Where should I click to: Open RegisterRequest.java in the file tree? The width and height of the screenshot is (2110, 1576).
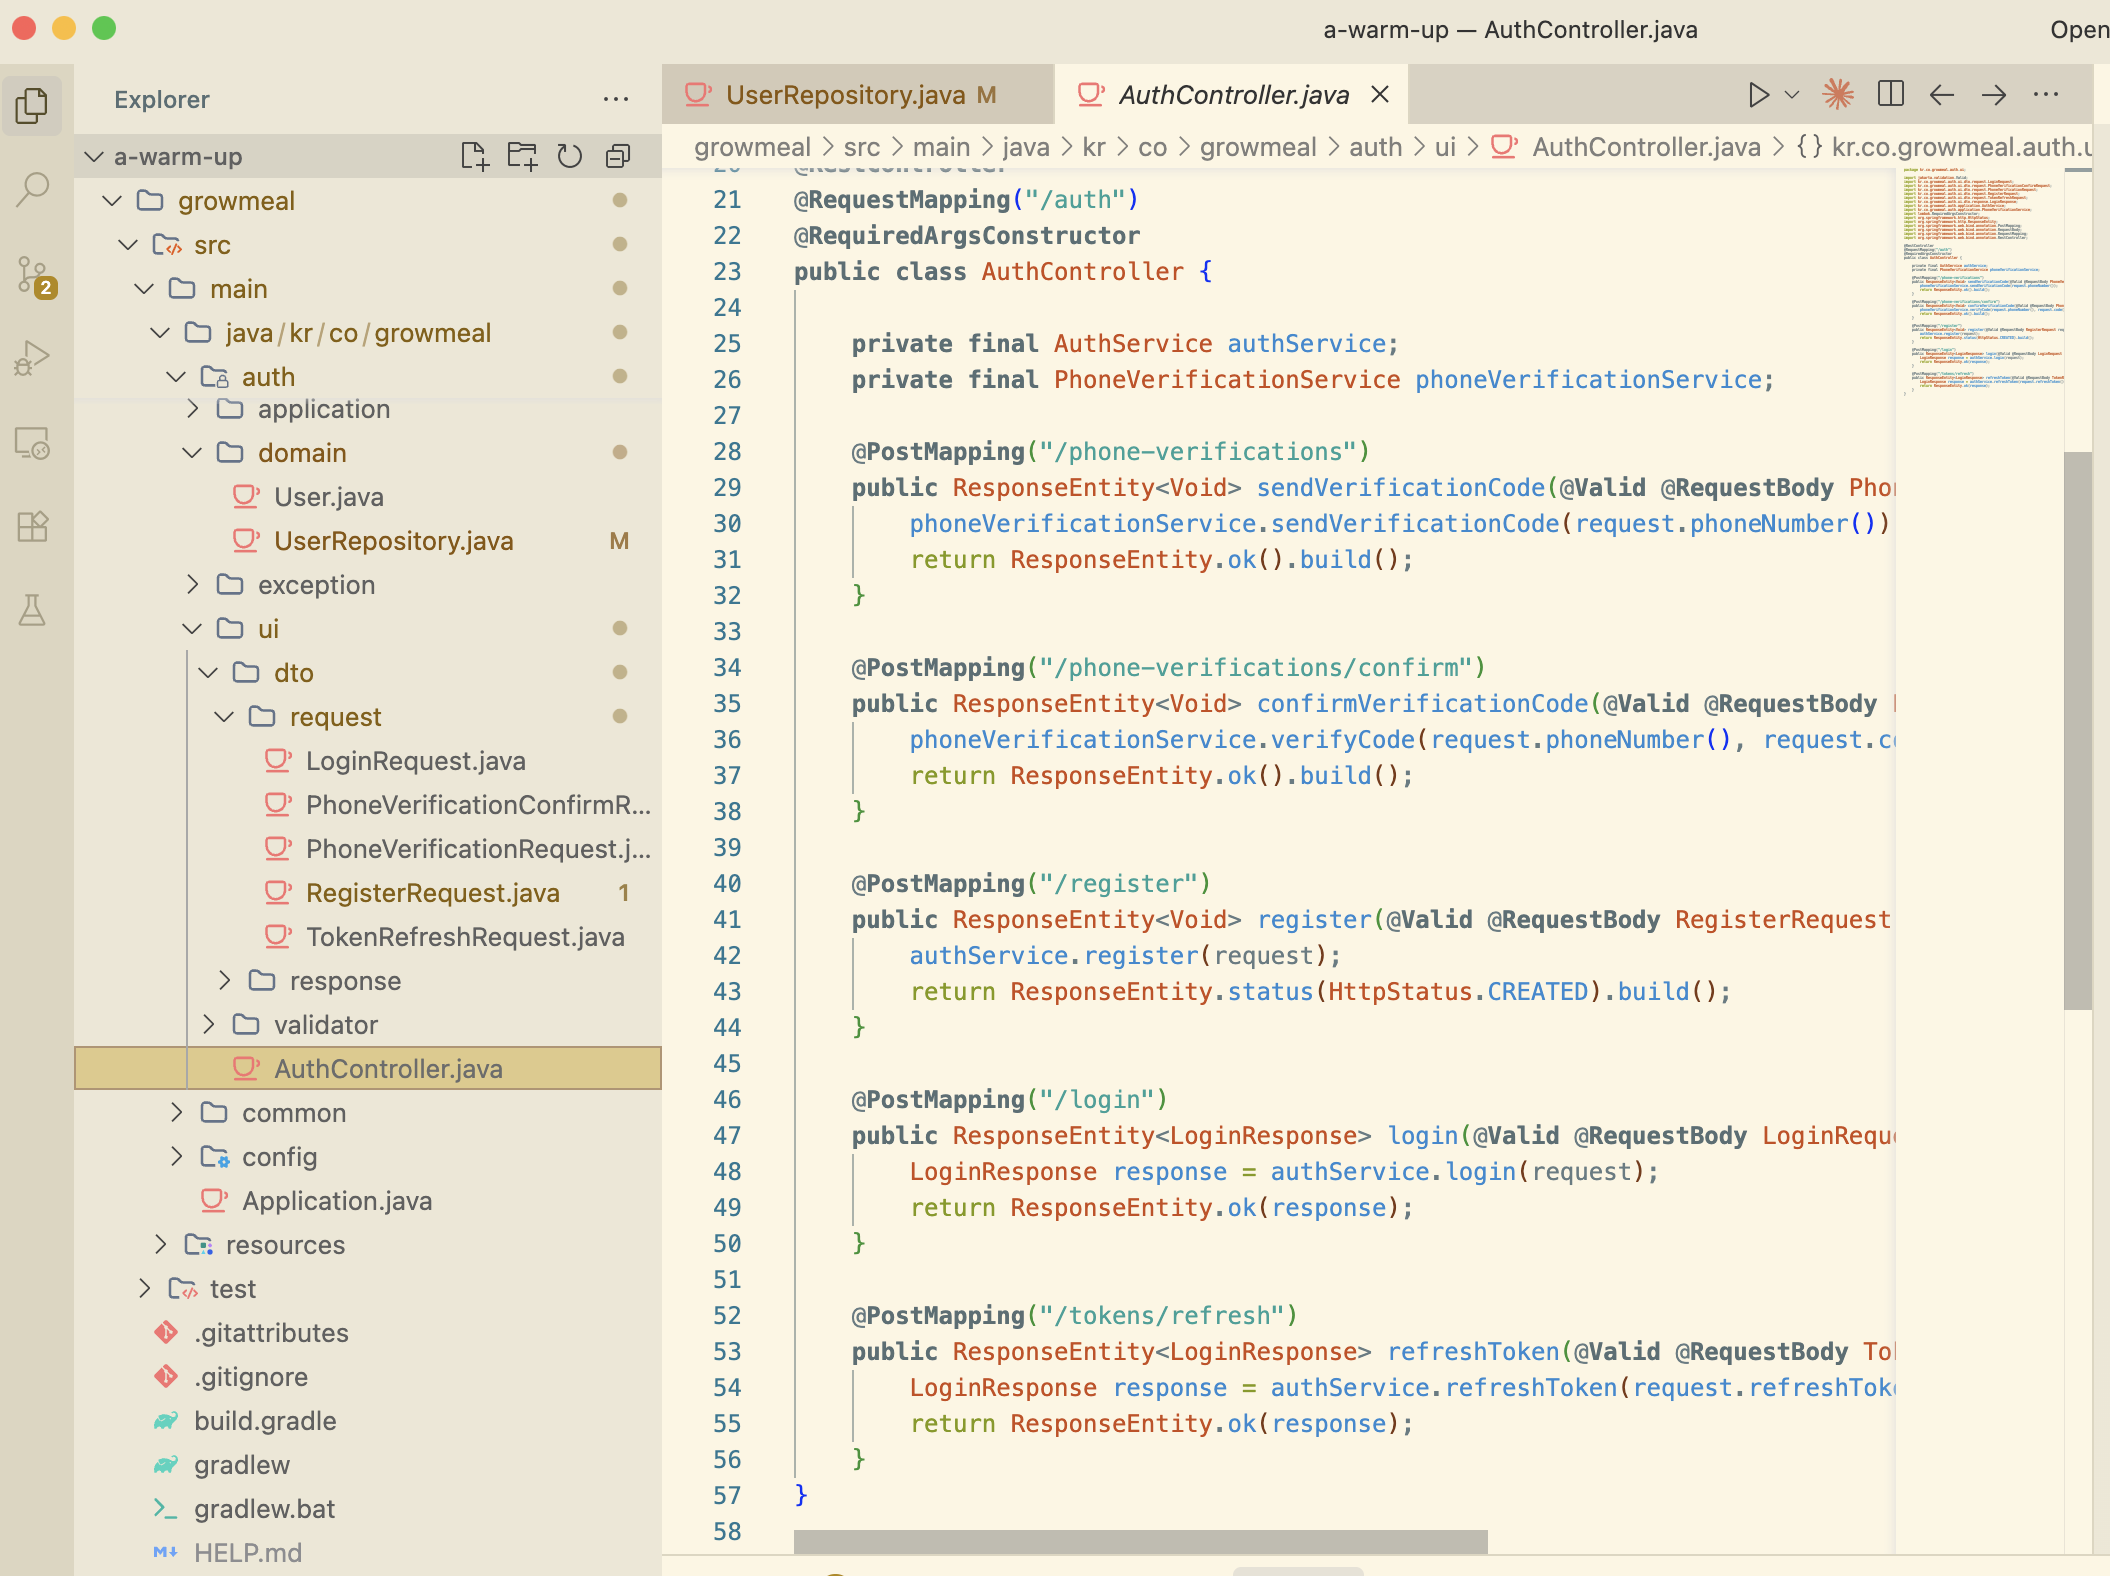pyautogui.click(x=432, y=893)
